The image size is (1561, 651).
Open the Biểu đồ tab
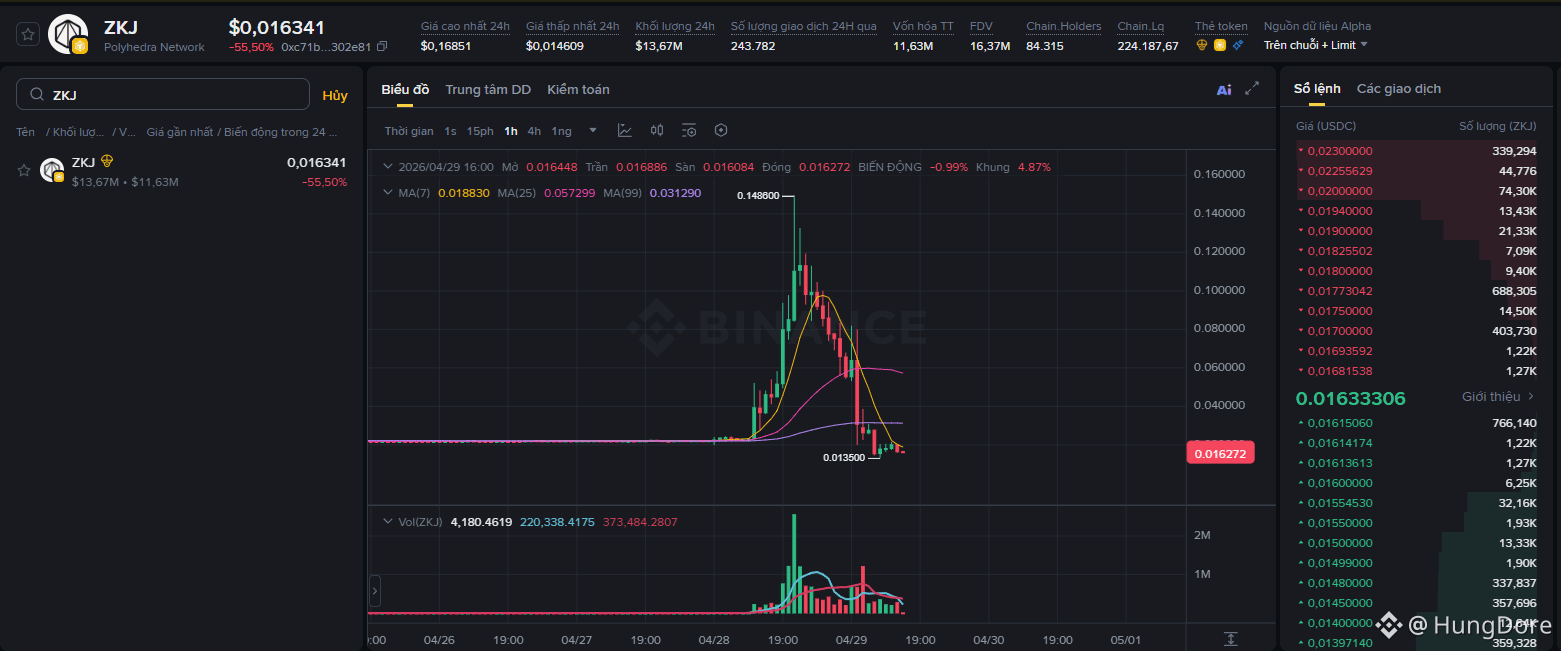[405, 90]
